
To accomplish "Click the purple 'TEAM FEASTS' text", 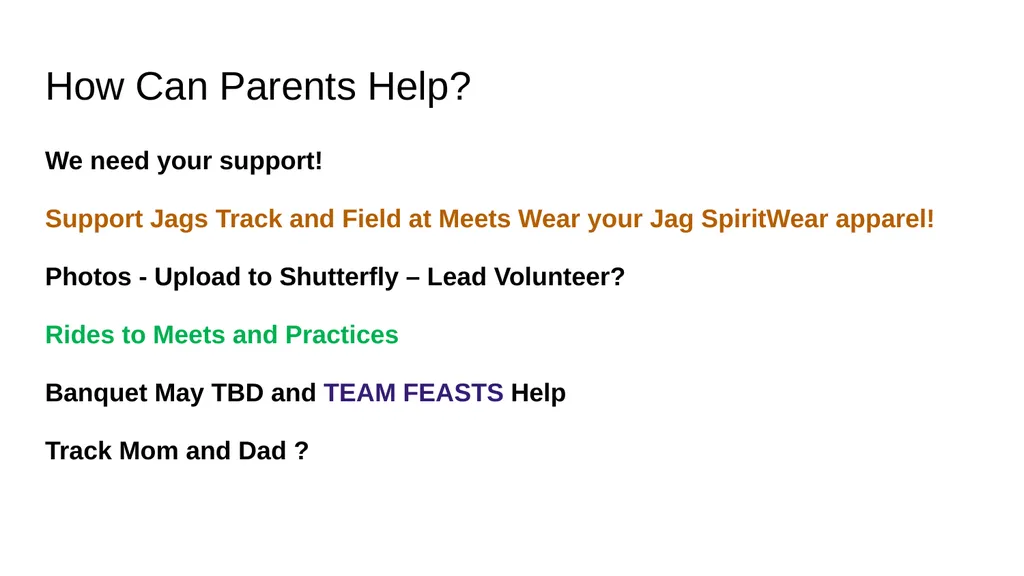I will tap(413, 393).
